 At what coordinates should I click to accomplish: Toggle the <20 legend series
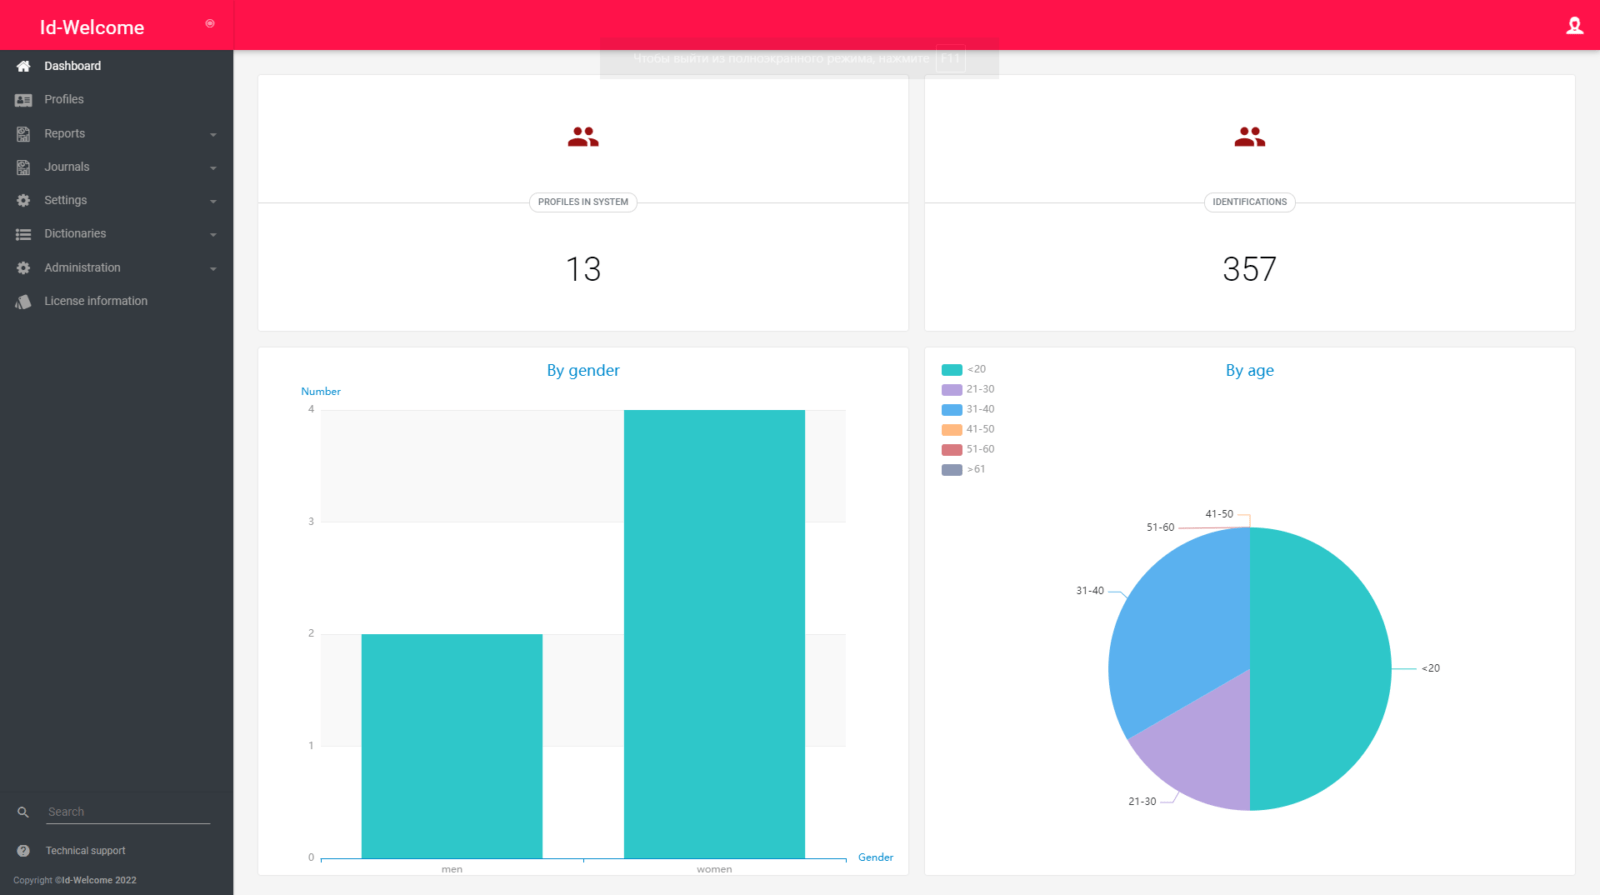coord(964,370)
